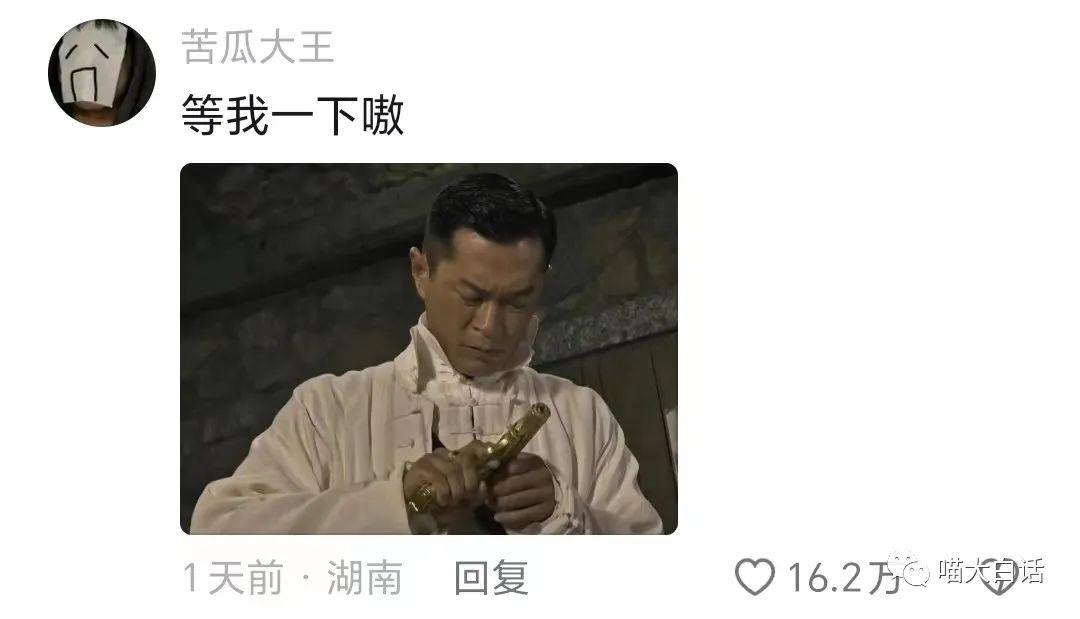
Task: Click the paper mask face in avatar
Action: point(92,66)
